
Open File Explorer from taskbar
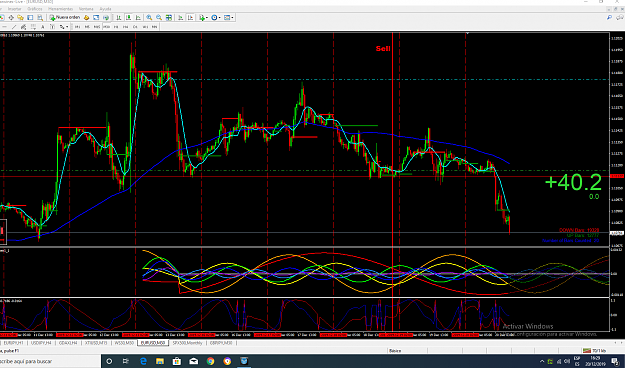[160, 361]
